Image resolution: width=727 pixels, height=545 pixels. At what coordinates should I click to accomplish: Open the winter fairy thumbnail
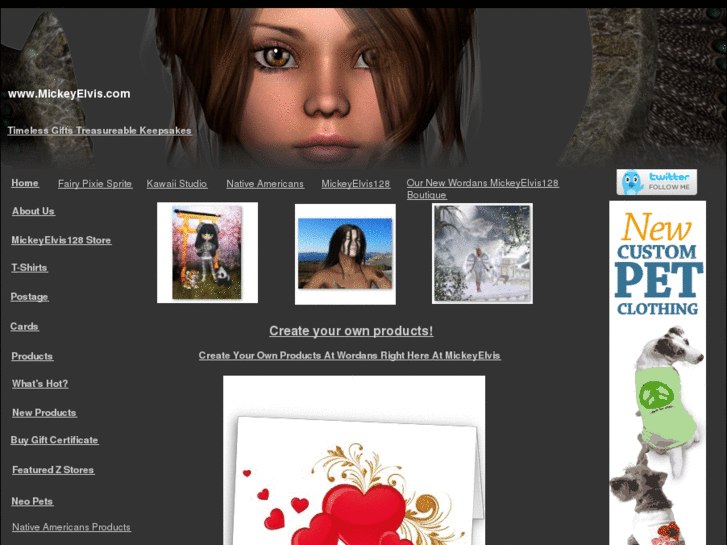coord(482,254)
